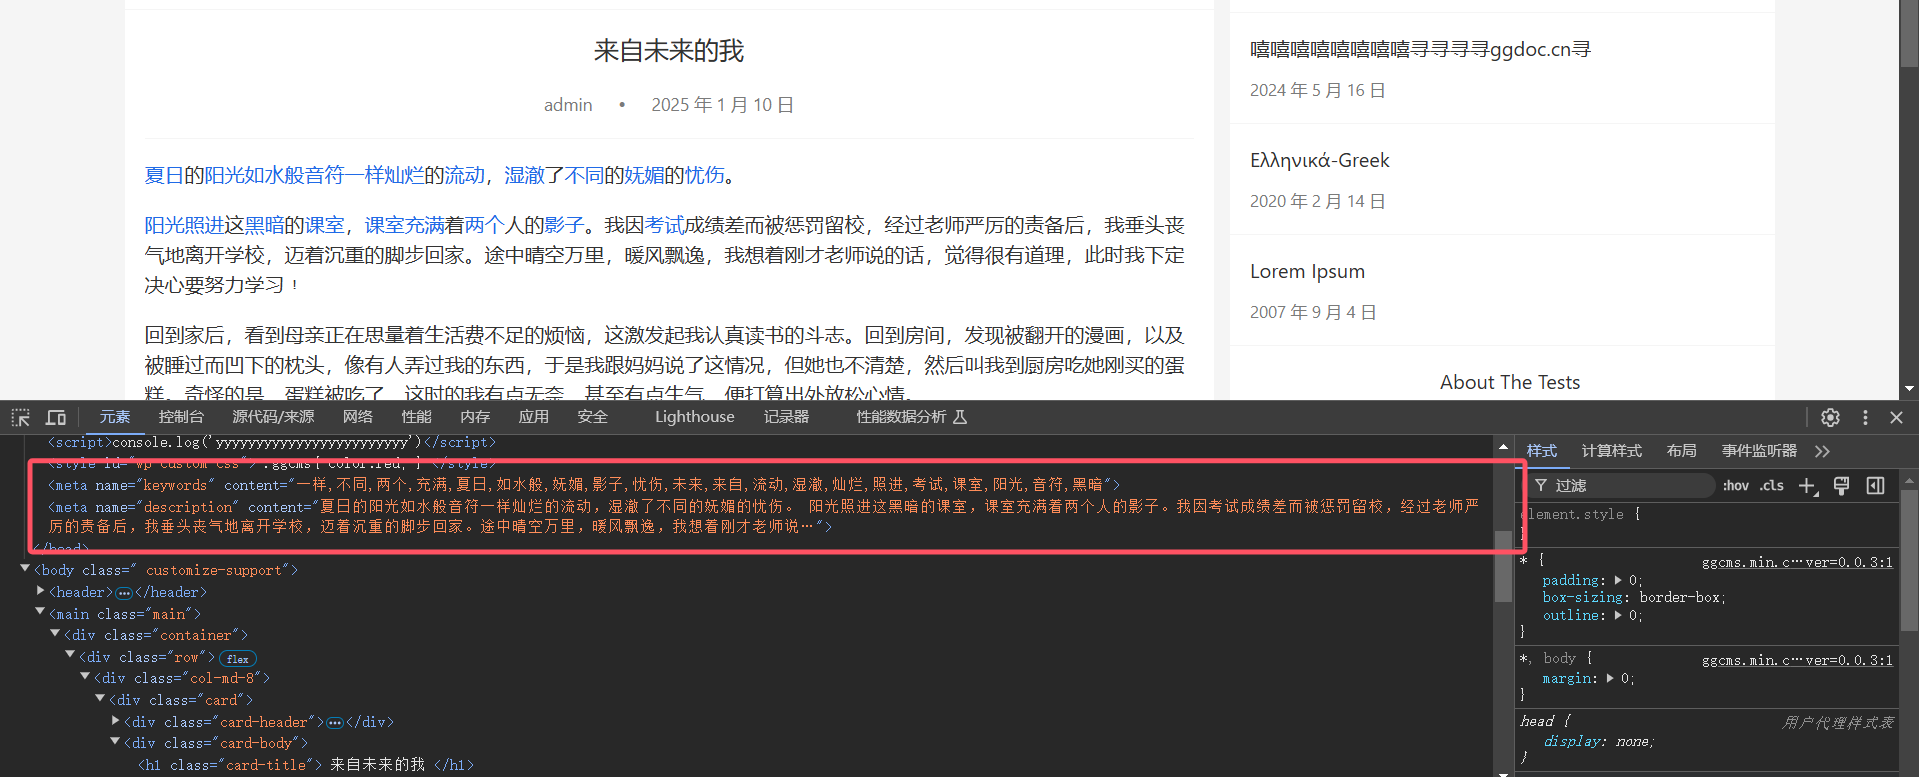Open ggcms.min.css source link for body rule
This screenshot has height=777, width=1919.
coord(1797,660)
